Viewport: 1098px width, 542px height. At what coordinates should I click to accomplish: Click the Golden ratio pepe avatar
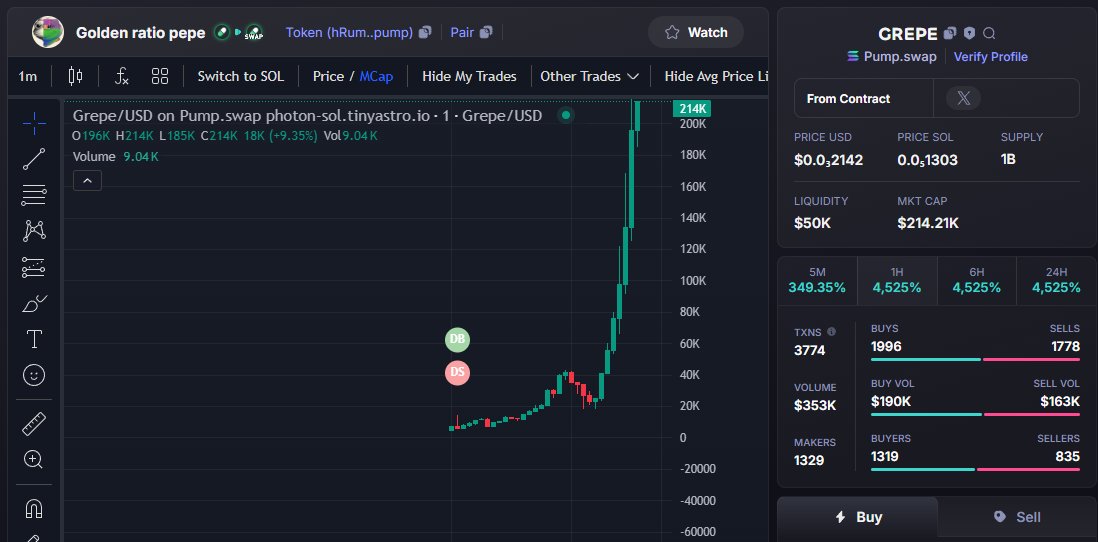click(x=48, y=32)
